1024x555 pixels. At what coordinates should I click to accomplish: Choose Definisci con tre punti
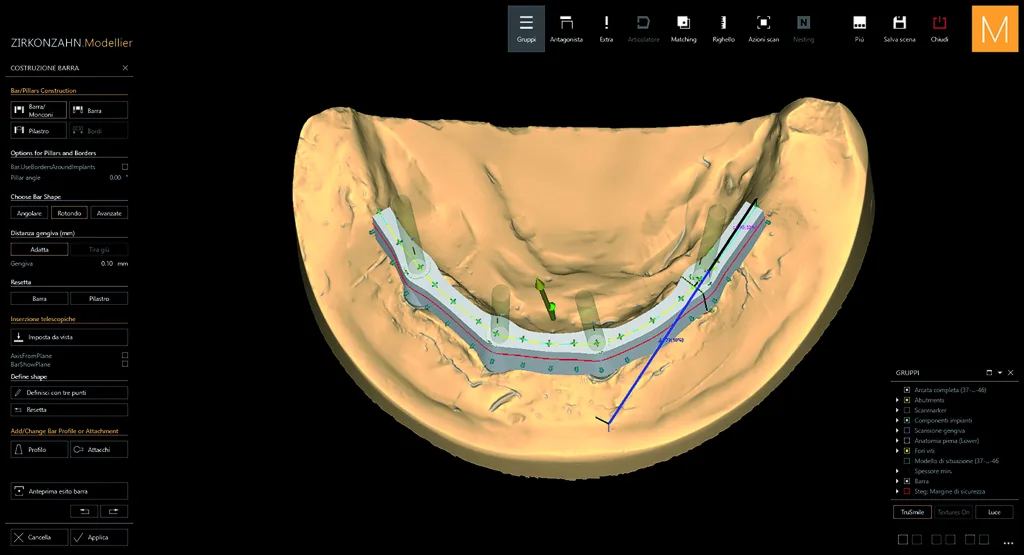pos(69,392)
